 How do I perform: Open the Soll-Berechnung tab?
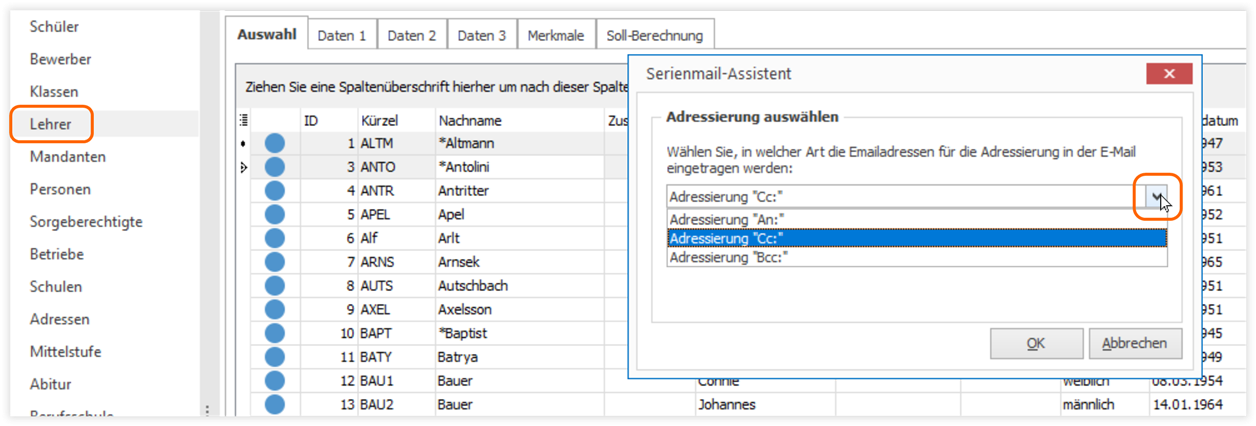pos(655,35)
